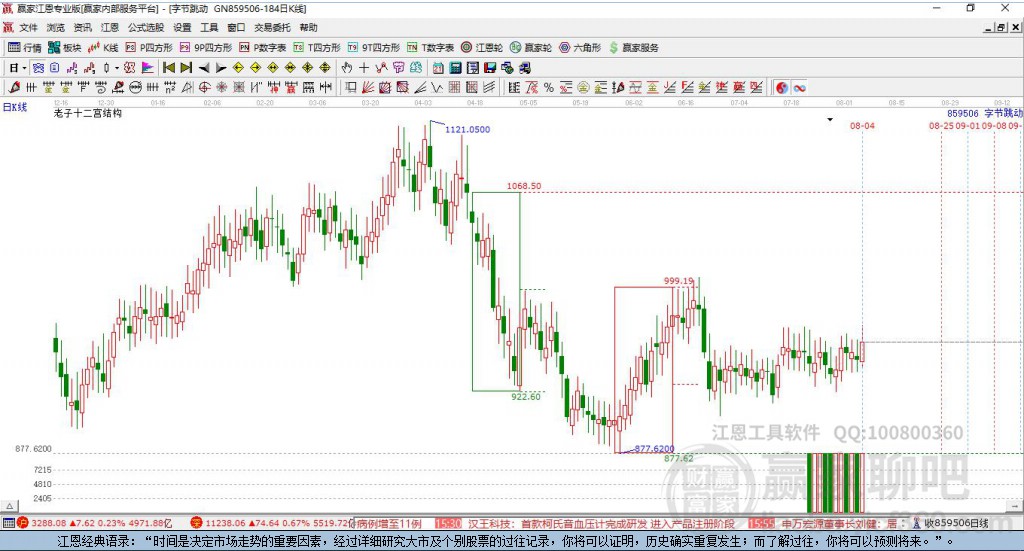Select the V-shape wave tool
The width and height of the screenshot is (1024, 551).
pos(437,87)
